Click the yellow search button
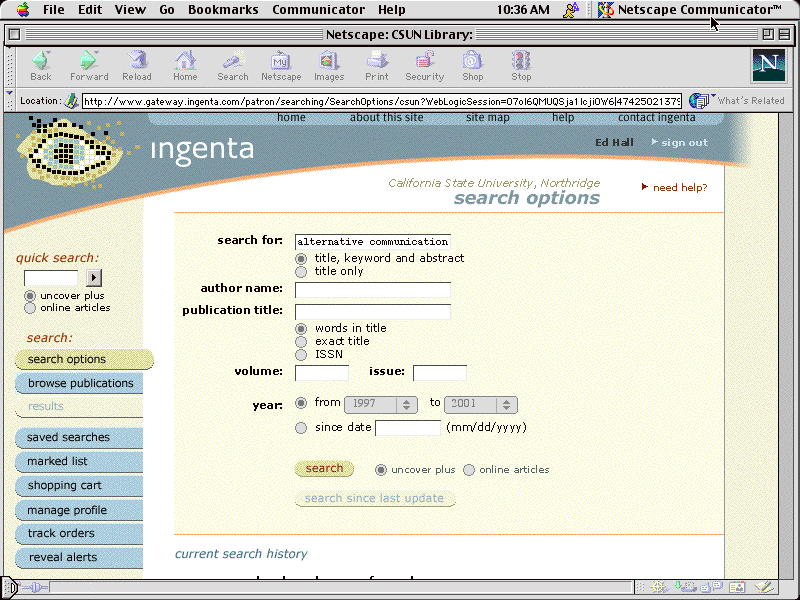The height and width of the screenshot is (600, 800). click(x=324, y=469)
